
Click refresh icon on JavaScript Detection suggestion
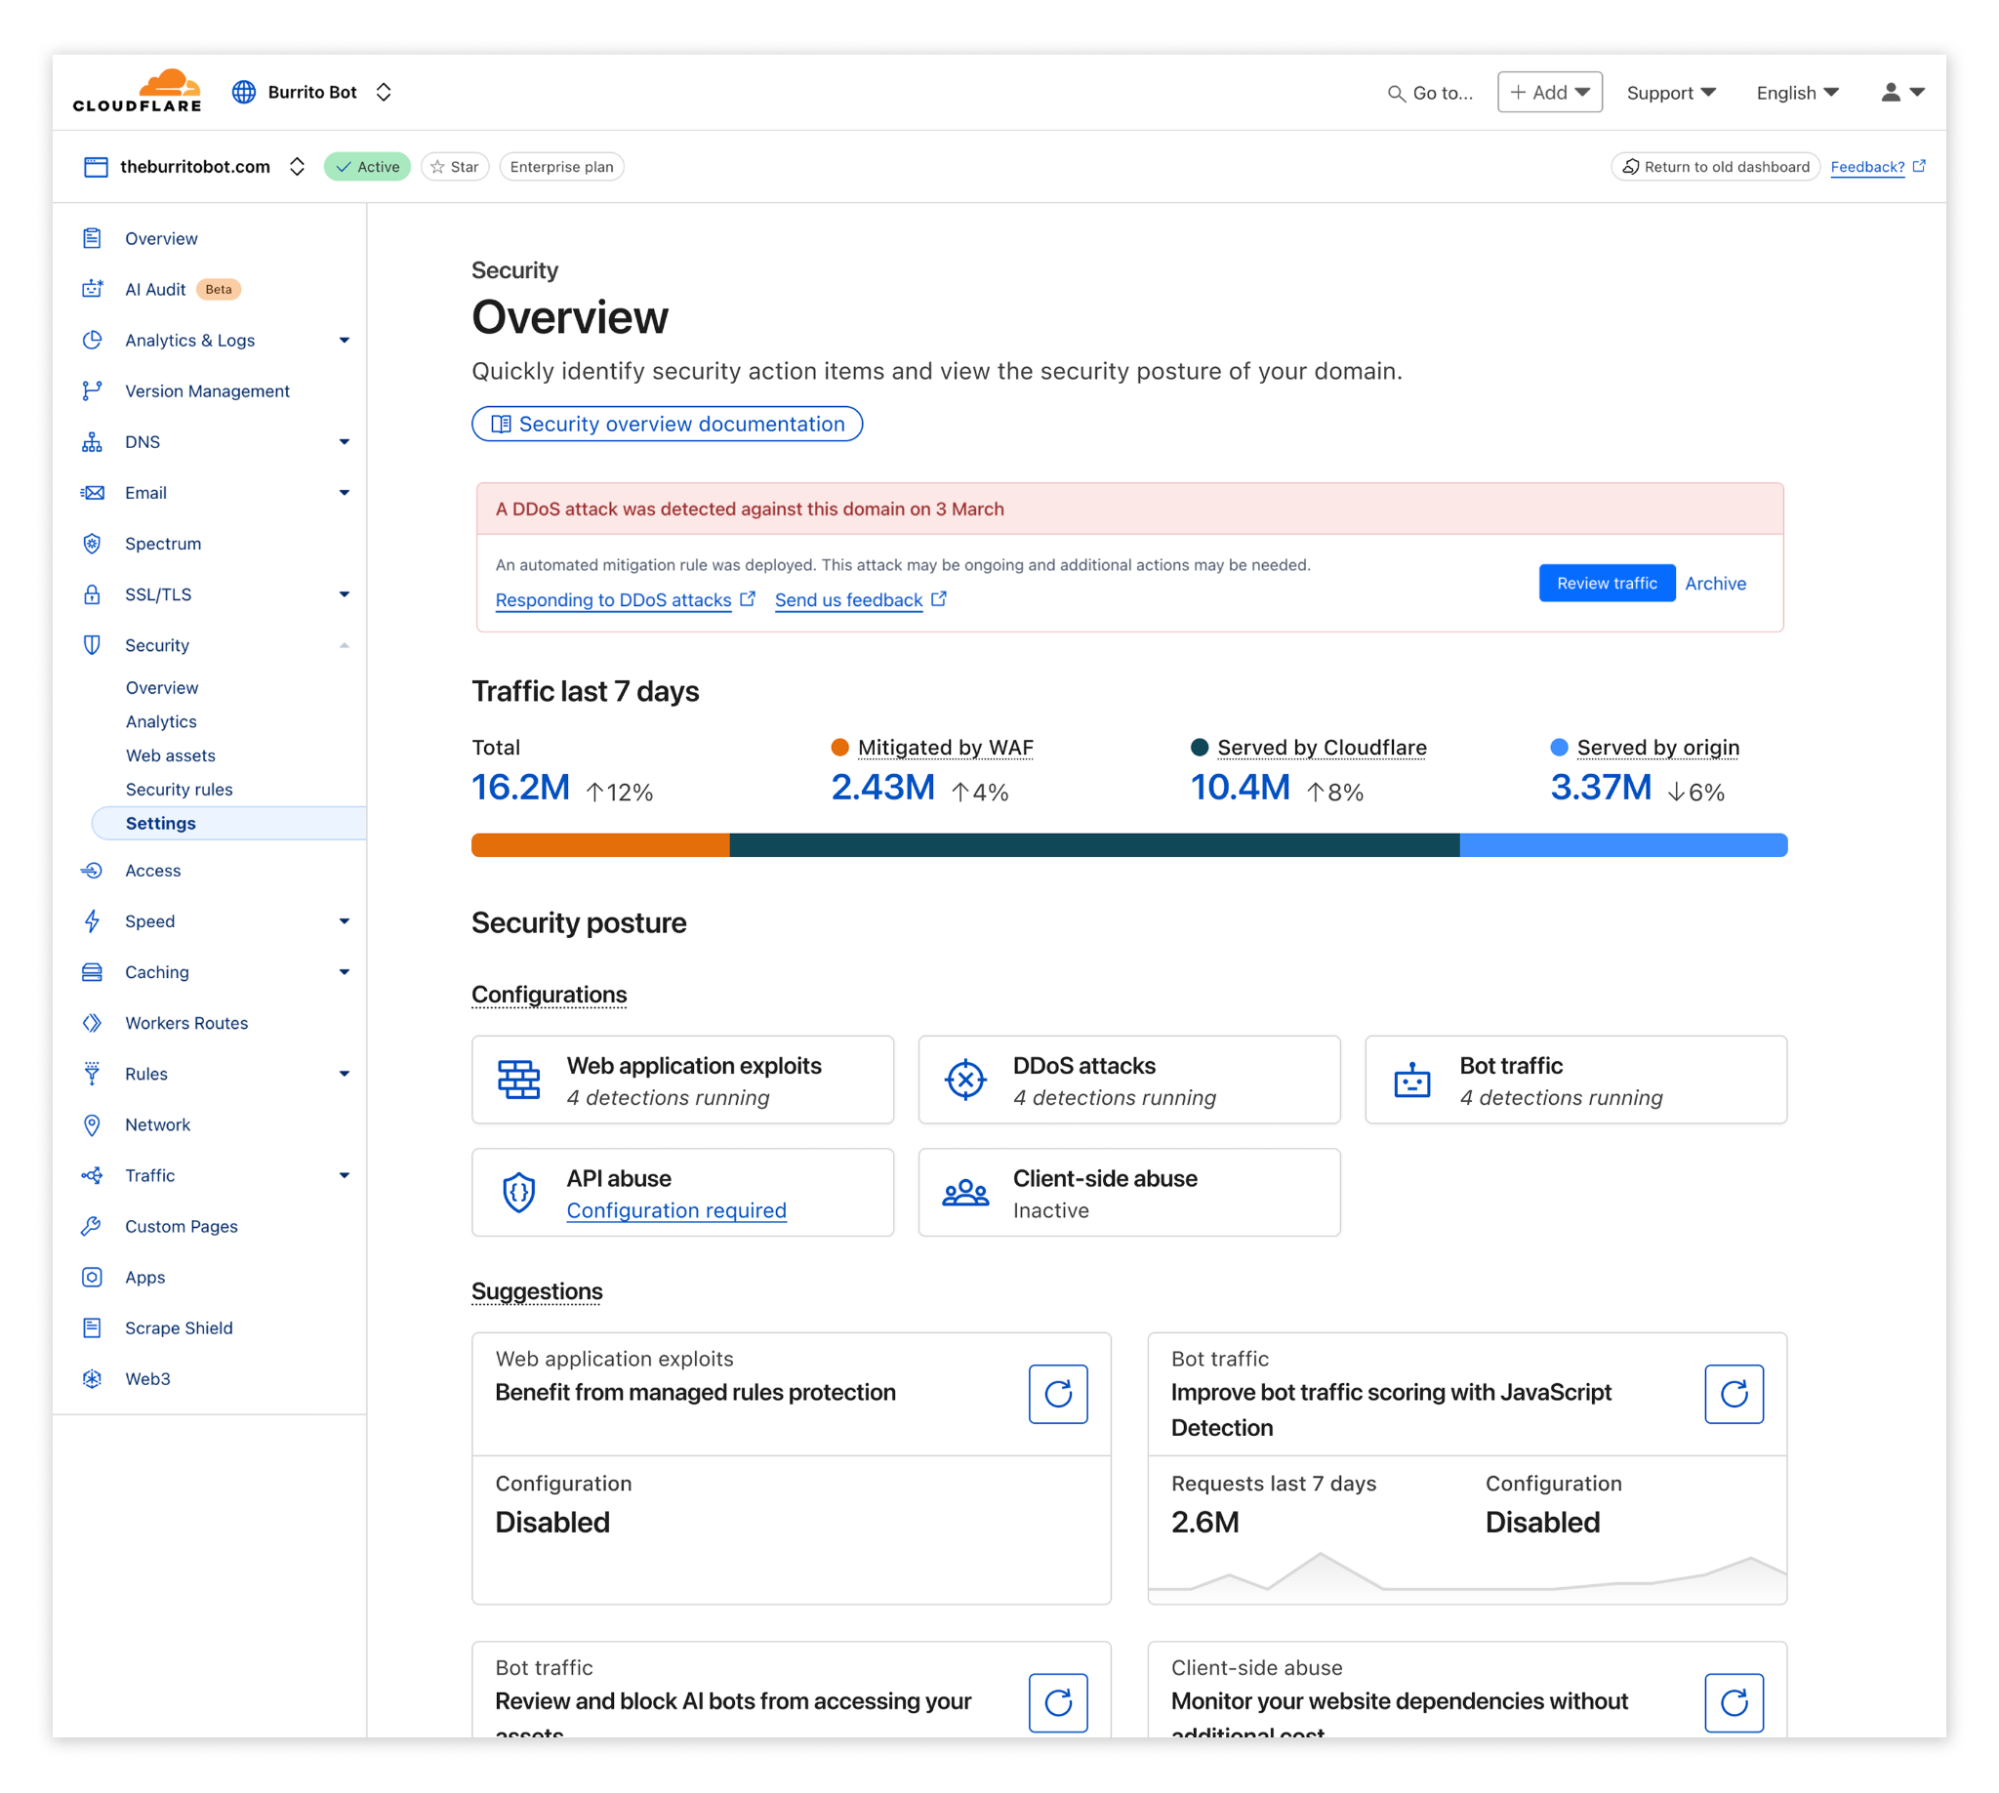coord(1736,1396)
